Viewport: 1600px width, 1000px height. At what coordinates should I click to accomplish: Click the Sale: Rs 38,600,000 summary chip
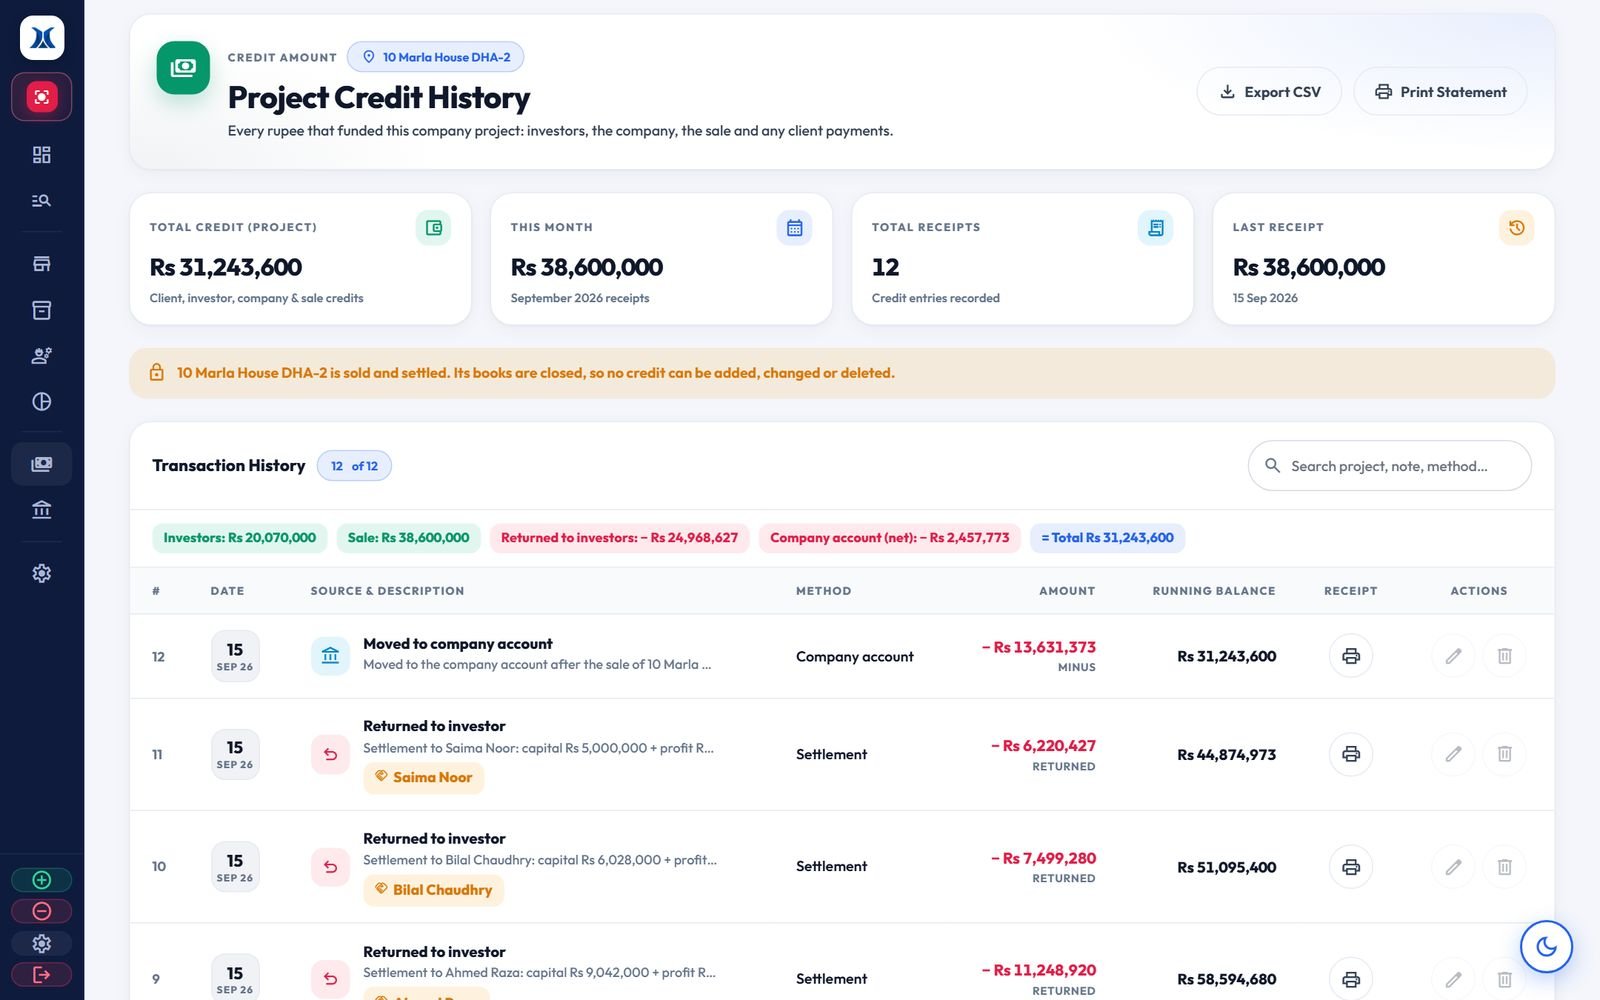point(408,538)
